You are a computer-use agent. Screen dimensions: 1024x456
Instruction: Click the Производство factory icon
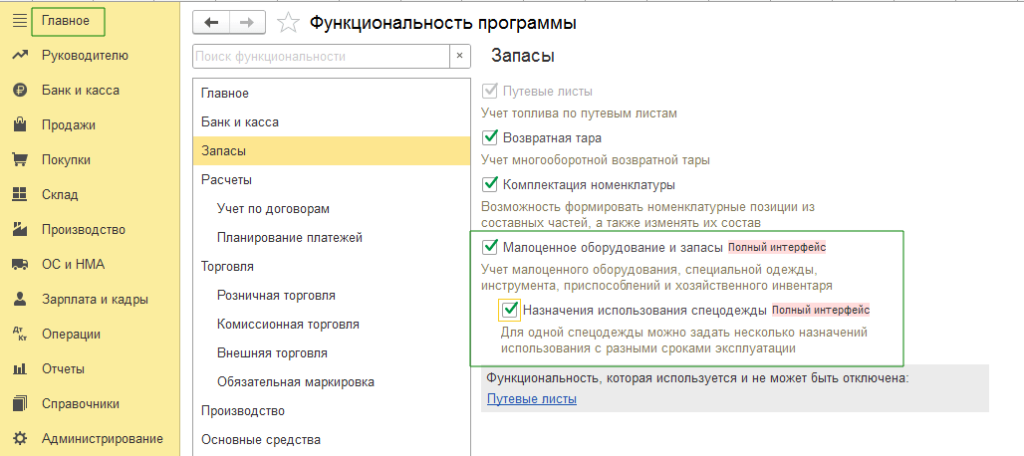(20, 229)
